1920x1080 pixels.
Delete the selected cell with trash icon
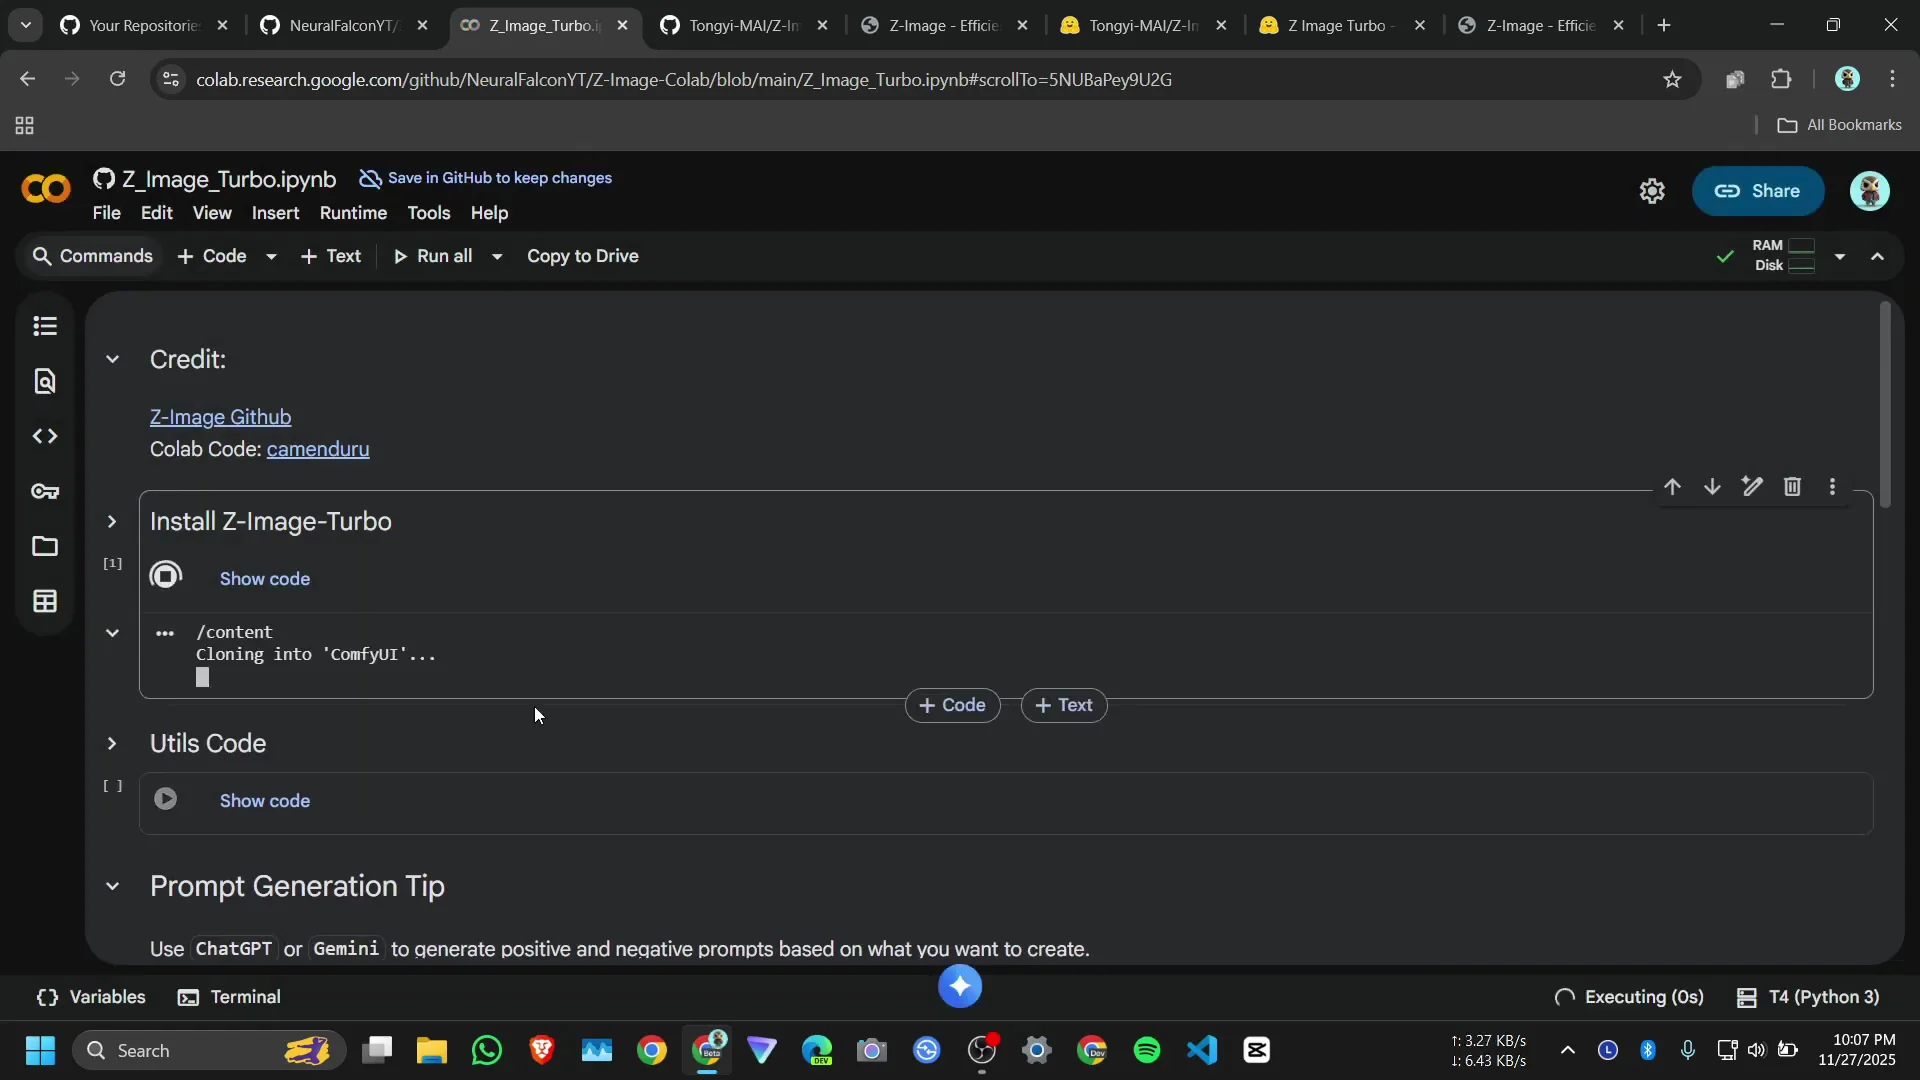[1792, 487]
